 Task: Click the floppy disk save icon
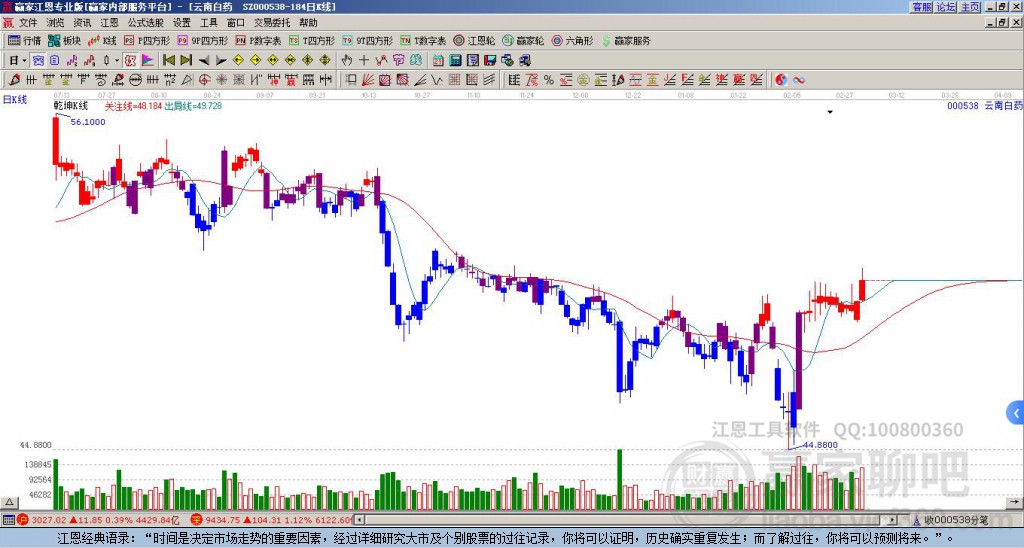pyautogui.click(x=490, y=61)
